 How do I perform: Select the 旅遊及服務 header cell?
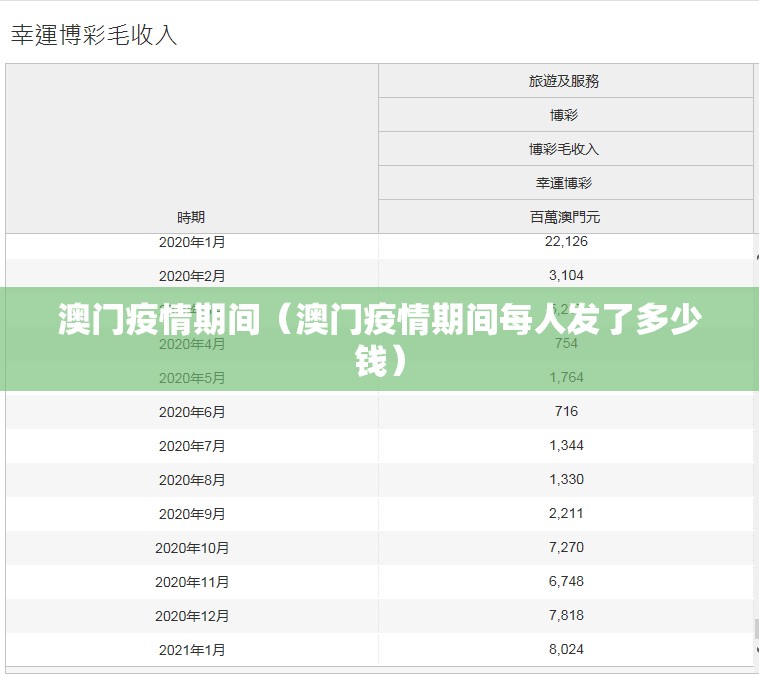point(564,81)
